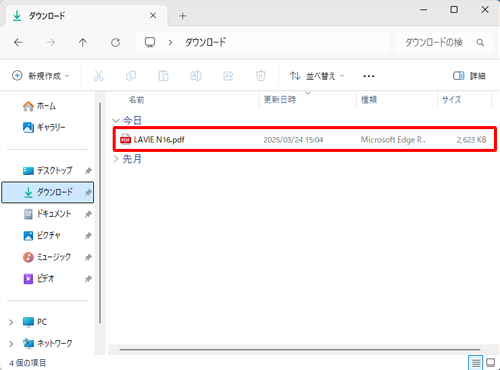Screen dimensions: 500x370
Task: Open the 並べ替え sort dropdown
Action: click(317, 76)
